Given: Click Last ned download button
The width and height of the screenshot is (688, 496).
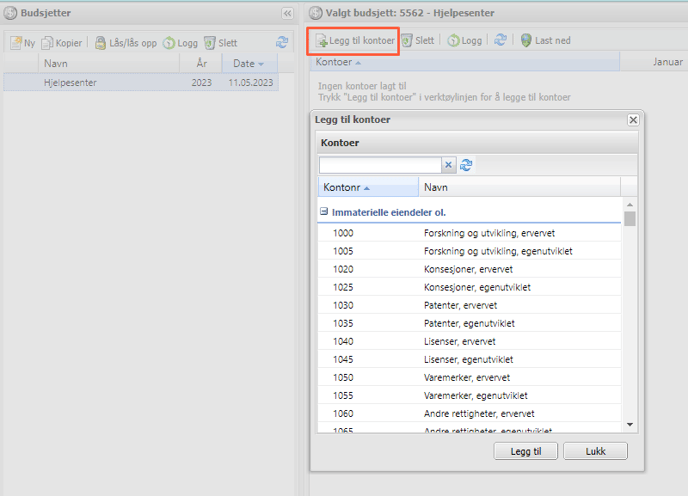Looking at the screenshot, I should point(545,40).
